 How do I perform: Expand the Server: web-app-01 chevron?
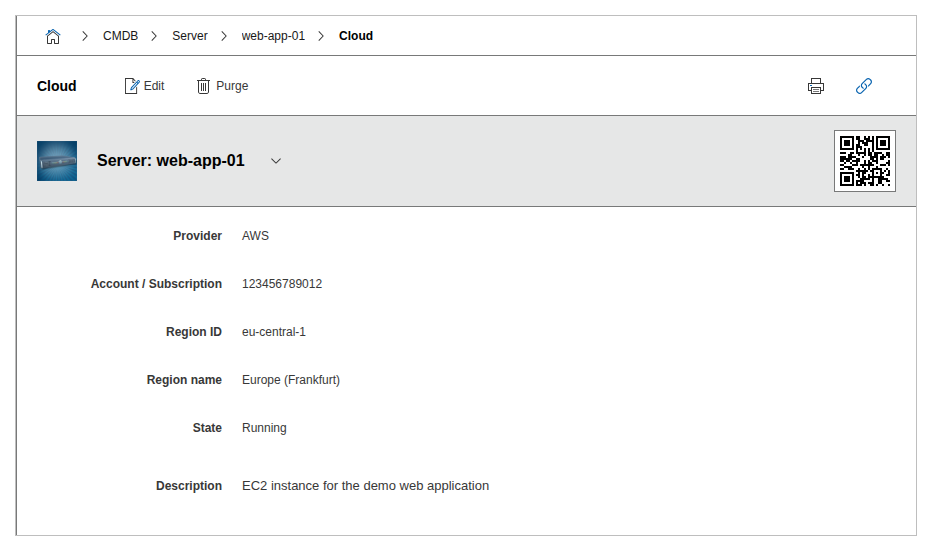[276, 161]
